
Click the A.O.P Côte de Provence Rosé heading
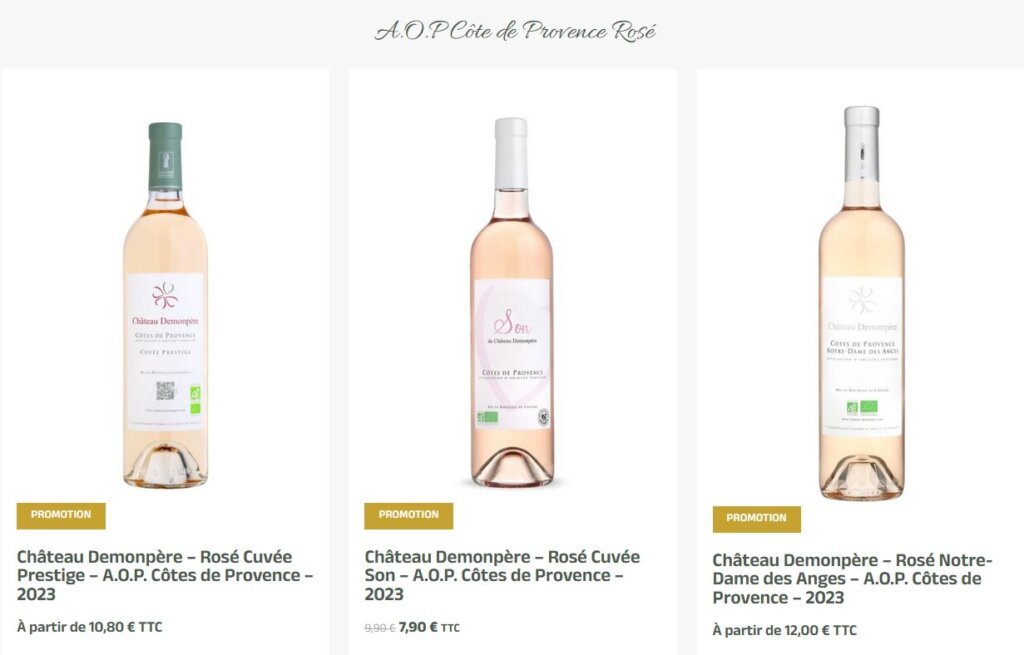pyautogui.click(x=515, y=31)
